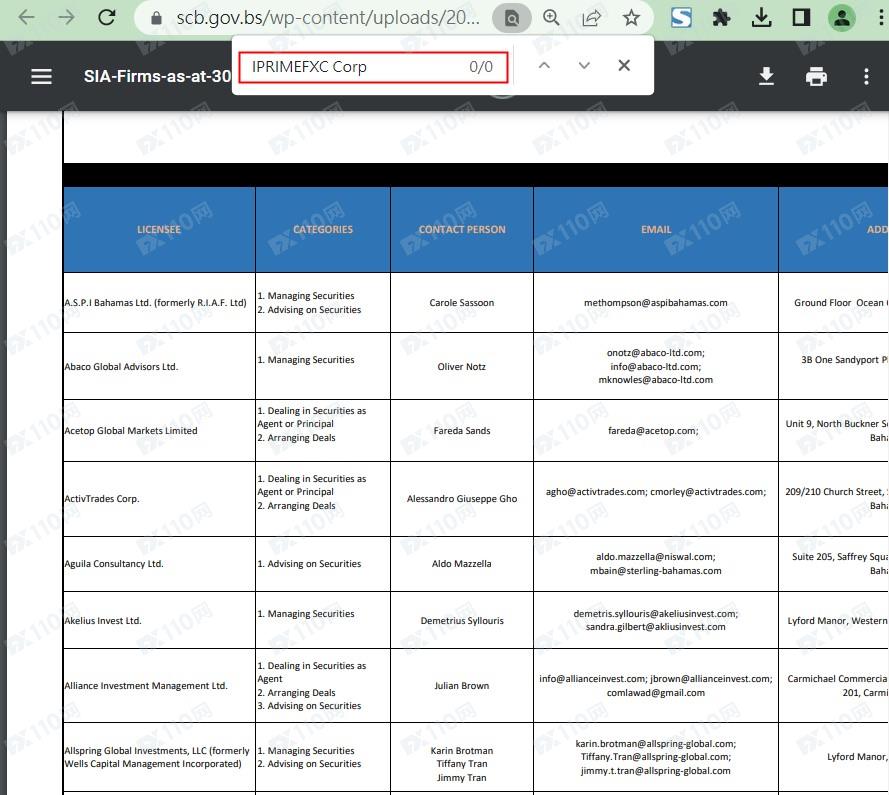Image resolution: width=889 pixels, height=795 pixels.
Task: Go to next find result
Action: click(x=584, y=66)
